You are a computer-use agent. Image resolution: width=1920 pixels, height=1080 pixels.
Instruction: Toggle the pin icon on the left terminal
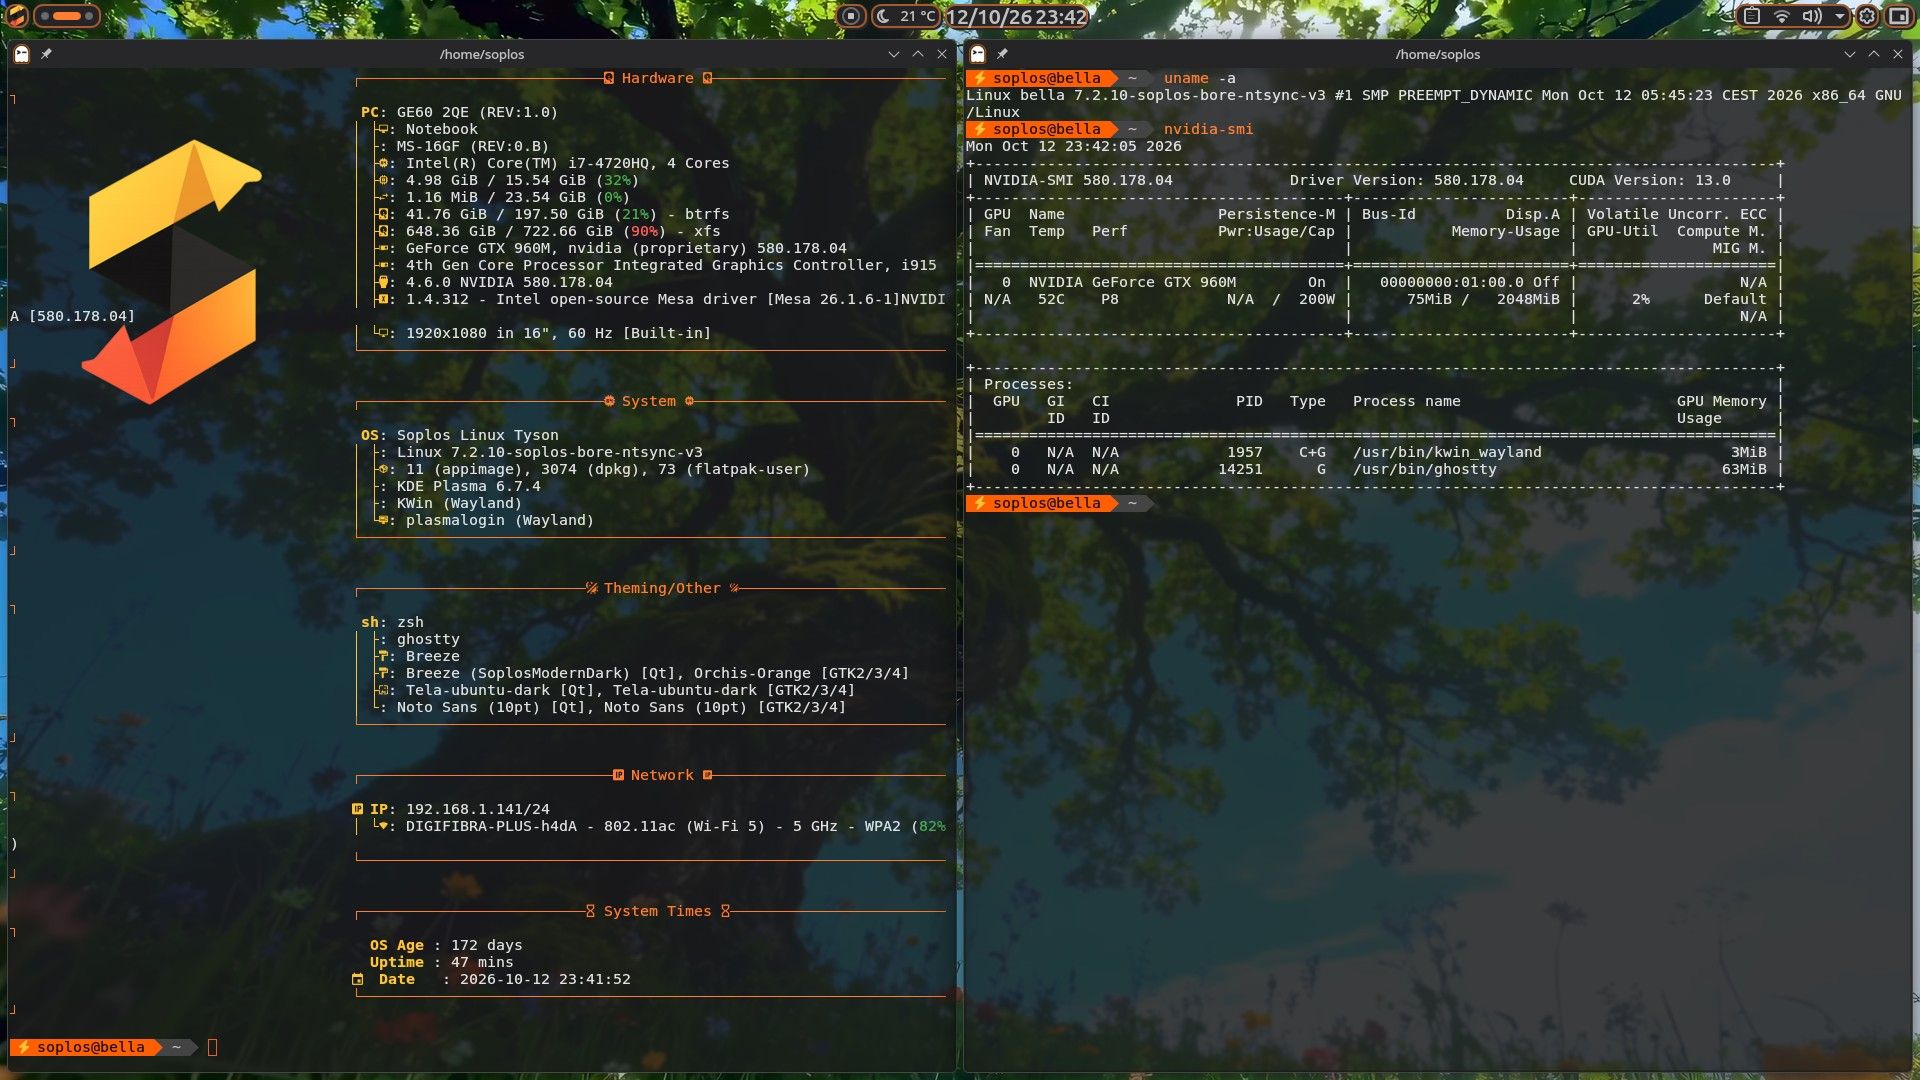(x=46, y=54)
